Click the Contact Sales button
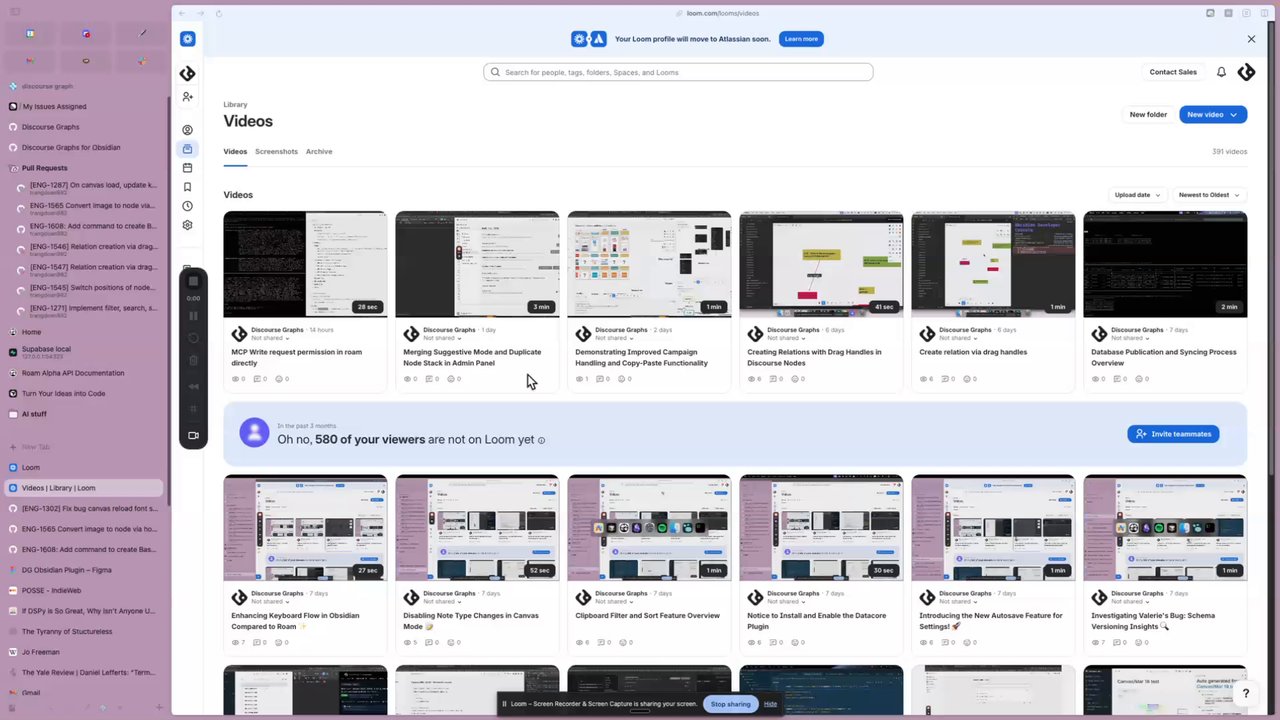The height and width of the screenshot is (720, 1280). point(1173,72)
